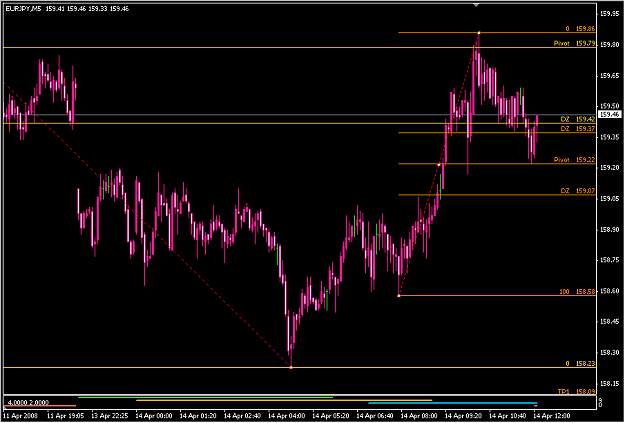Click the 159.35 price scale value
625x423 pixels.
point(609,137)
